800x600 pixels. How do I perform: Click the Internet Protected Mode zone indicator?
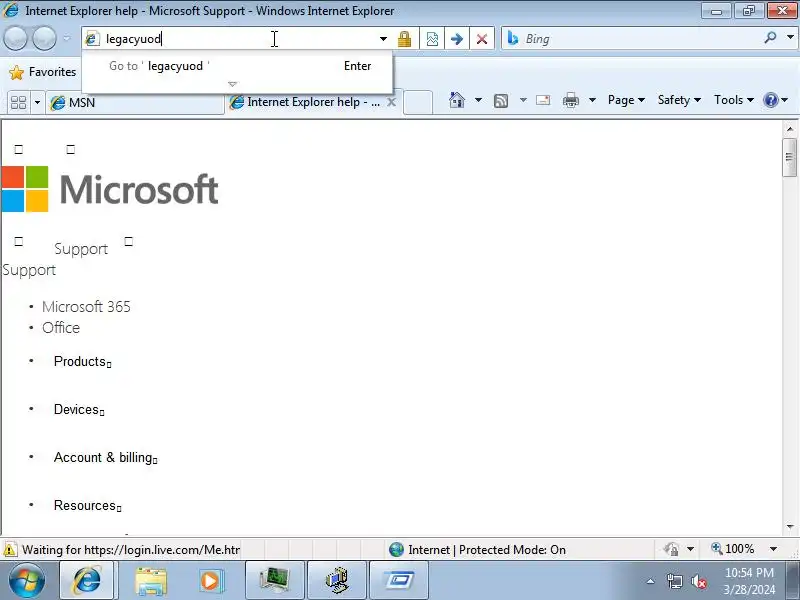477,549
